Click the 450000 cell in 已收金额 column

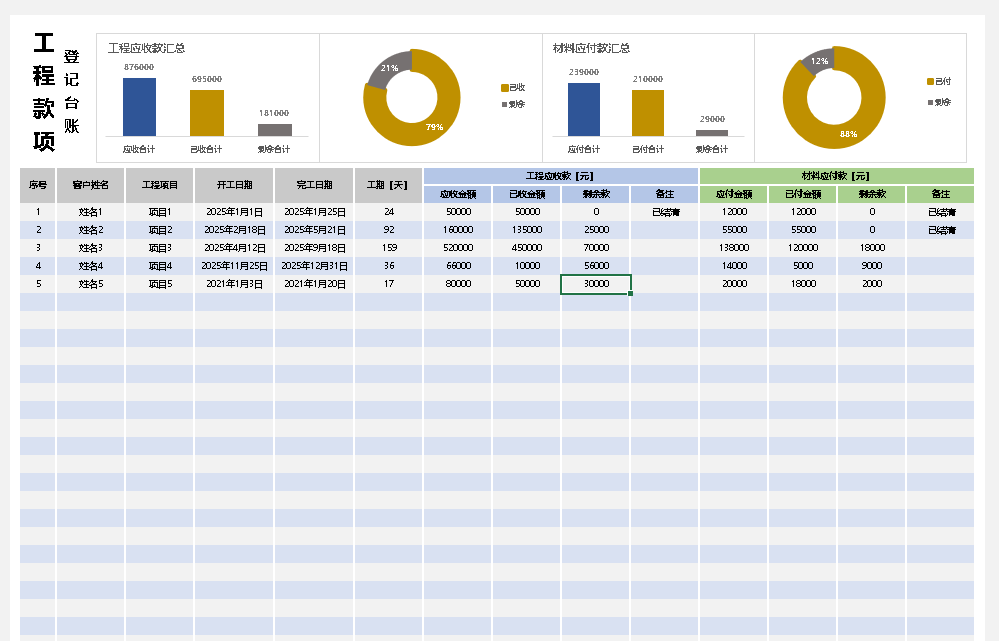tap(526, 248)
